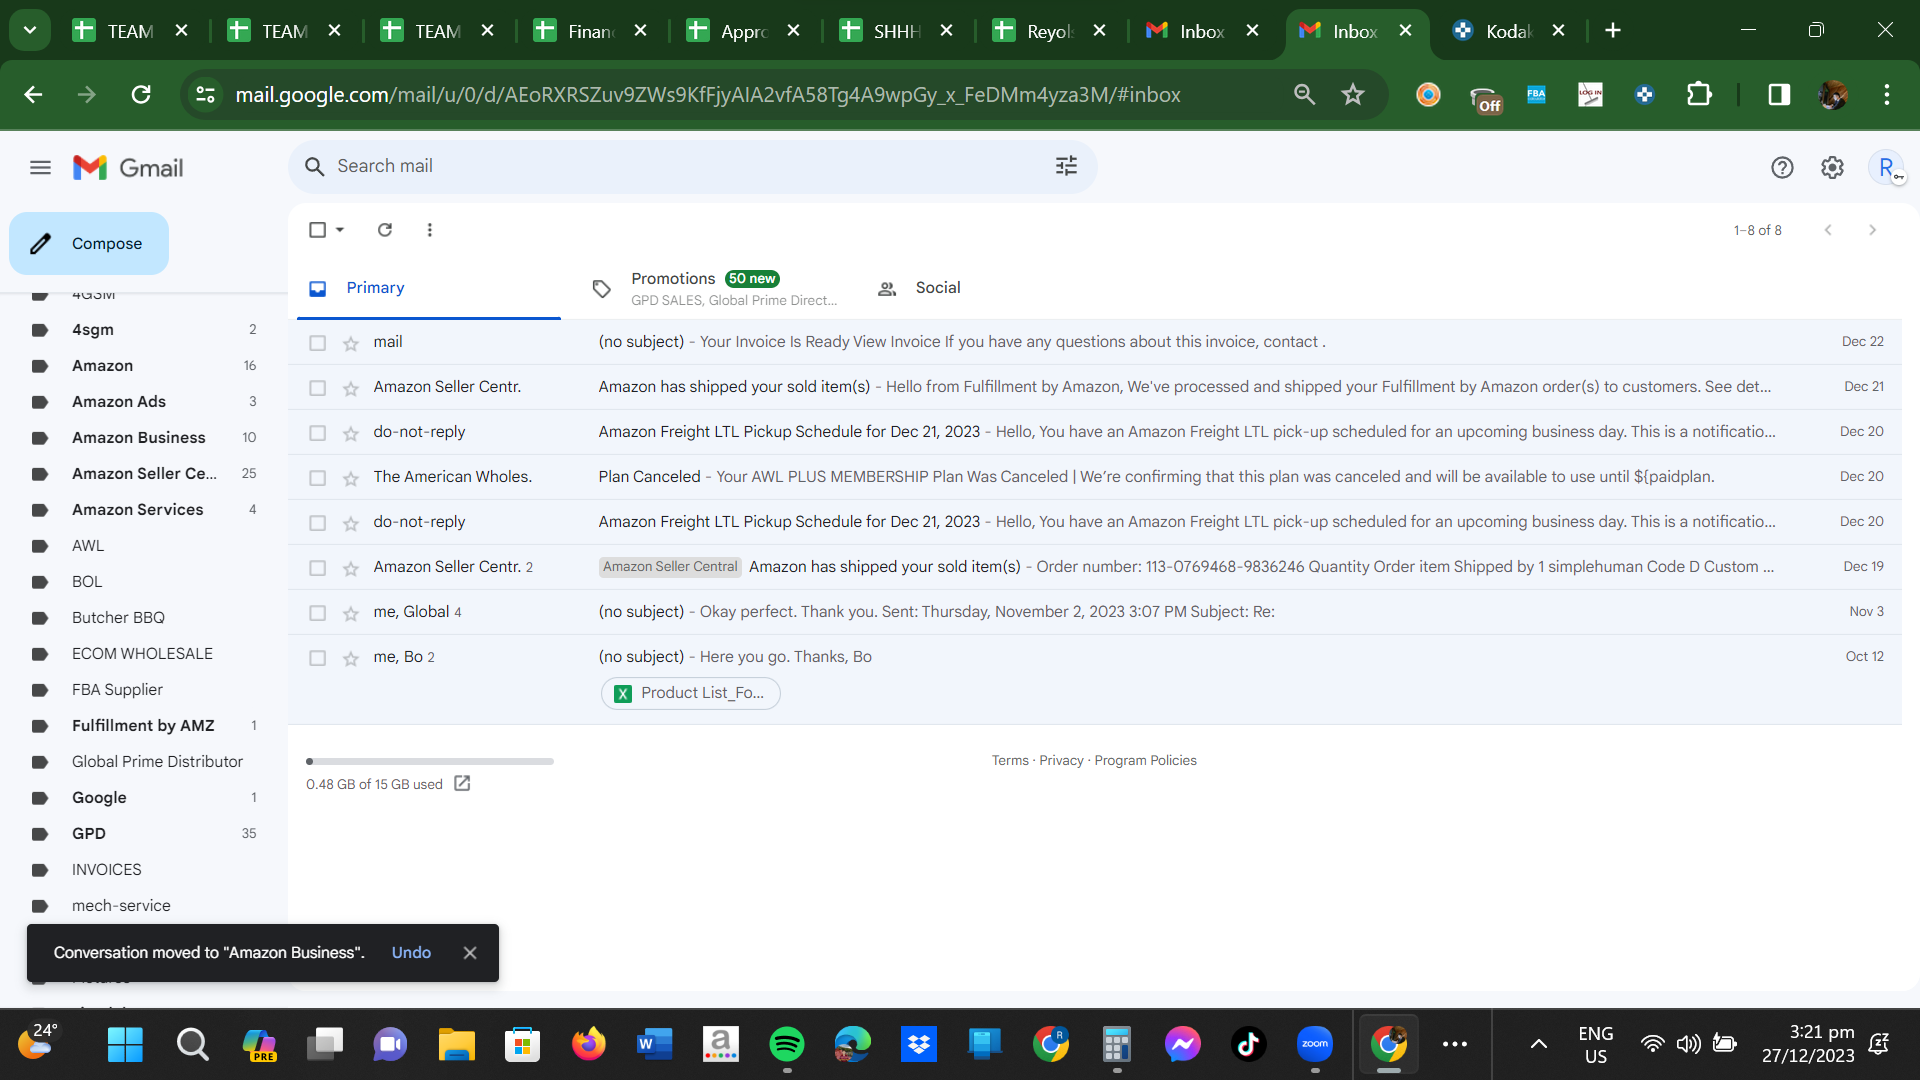Screen dimensions: 1920x1080
Task: Star the me, Global conversation
Action: 351,613
